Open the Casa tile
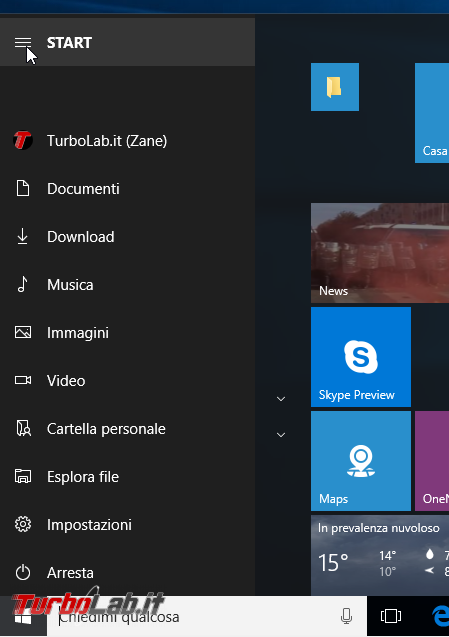 pos(432,113)
